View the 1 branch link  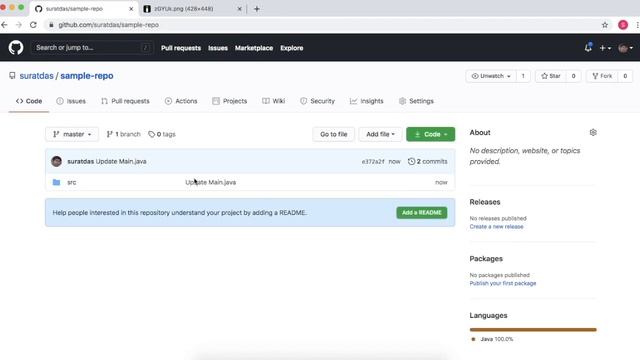pyautogui.click(x=123, y=134)
